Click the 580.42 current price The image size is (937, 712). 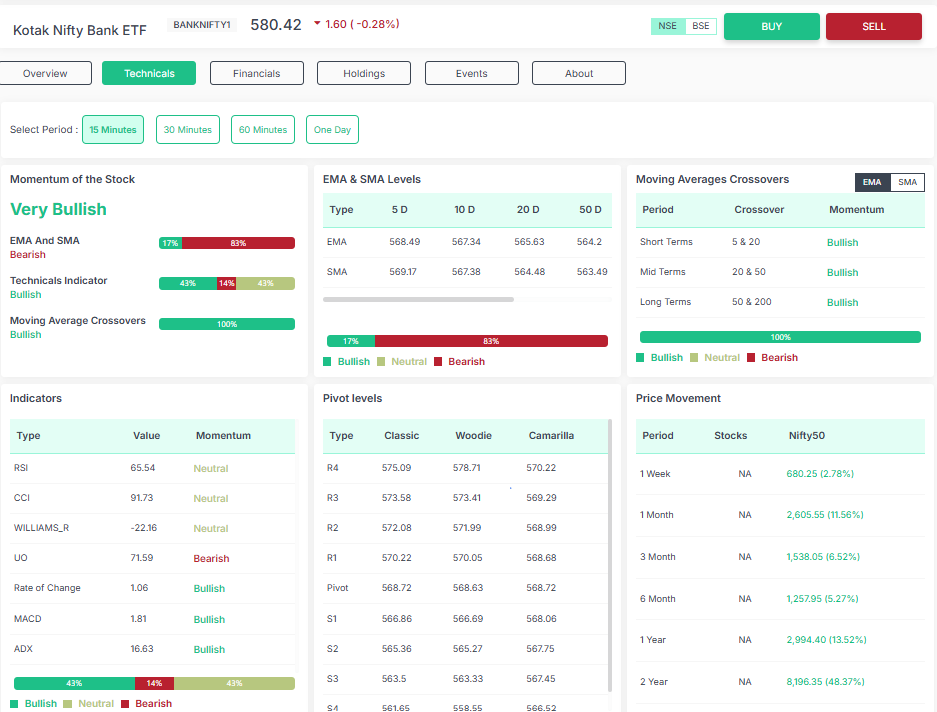pyautogui.click(x=276, y=25)
